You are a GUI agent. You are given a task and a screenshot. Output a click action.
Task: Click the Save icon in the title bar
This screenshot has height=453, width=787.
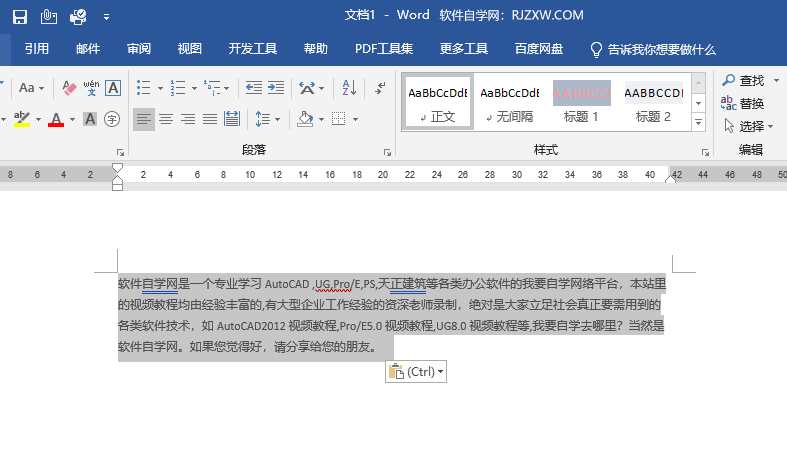point(20,17)
